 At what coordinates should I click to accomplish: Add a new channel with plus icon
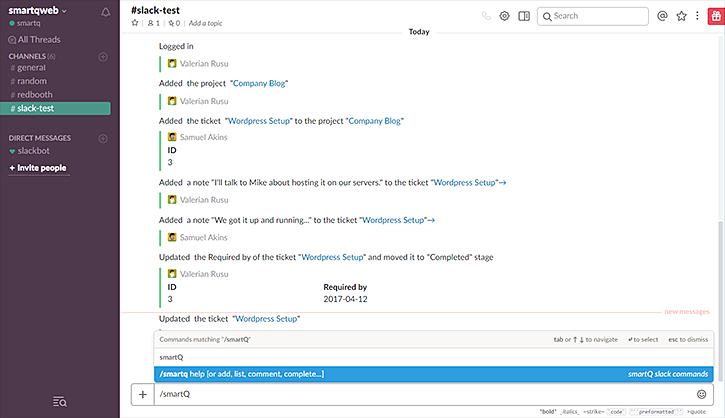click(x=103, y=57)
